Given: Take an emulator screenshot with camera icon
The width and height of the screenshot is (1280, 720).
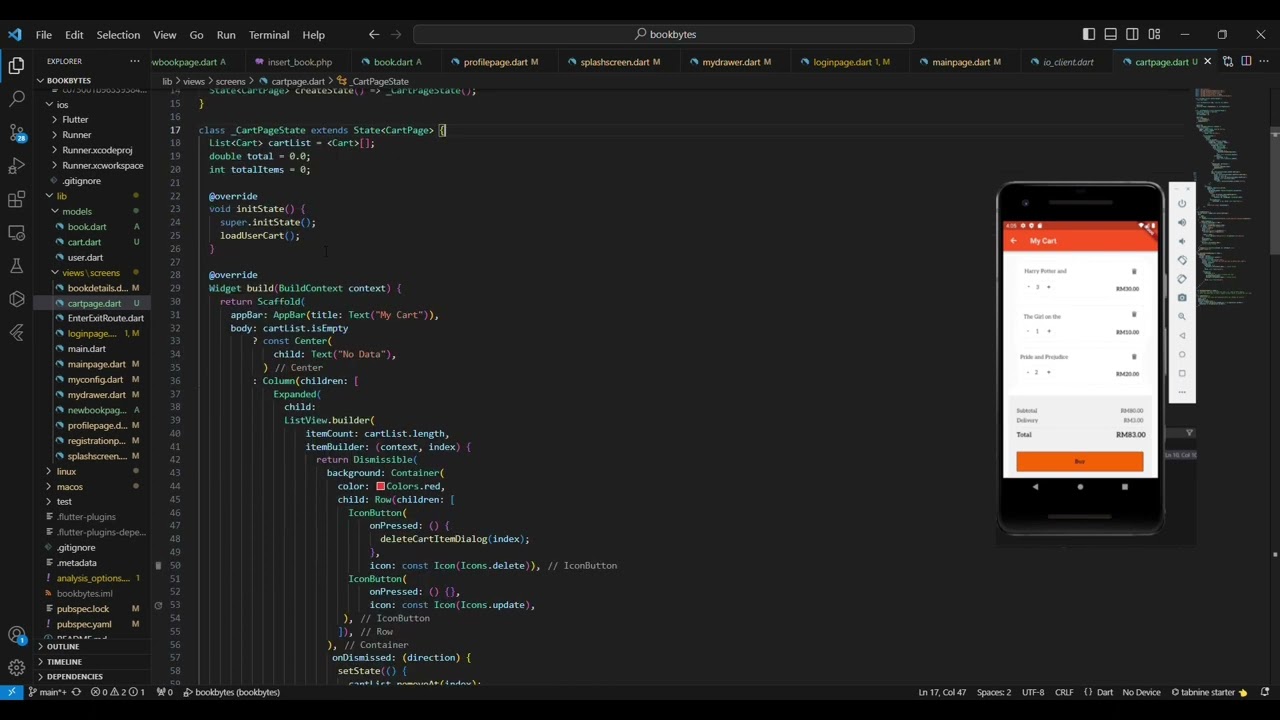Looking at the screenshot, I should (1182, 298).
